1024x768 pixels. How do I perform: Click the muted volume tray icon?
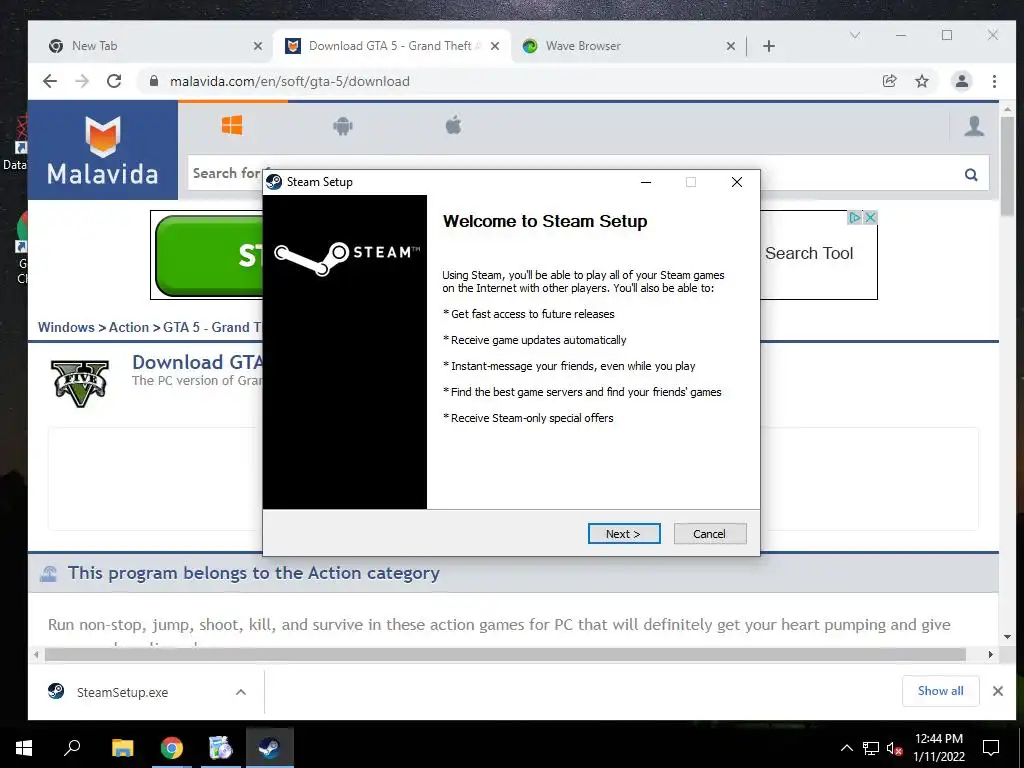coord(894,748)
